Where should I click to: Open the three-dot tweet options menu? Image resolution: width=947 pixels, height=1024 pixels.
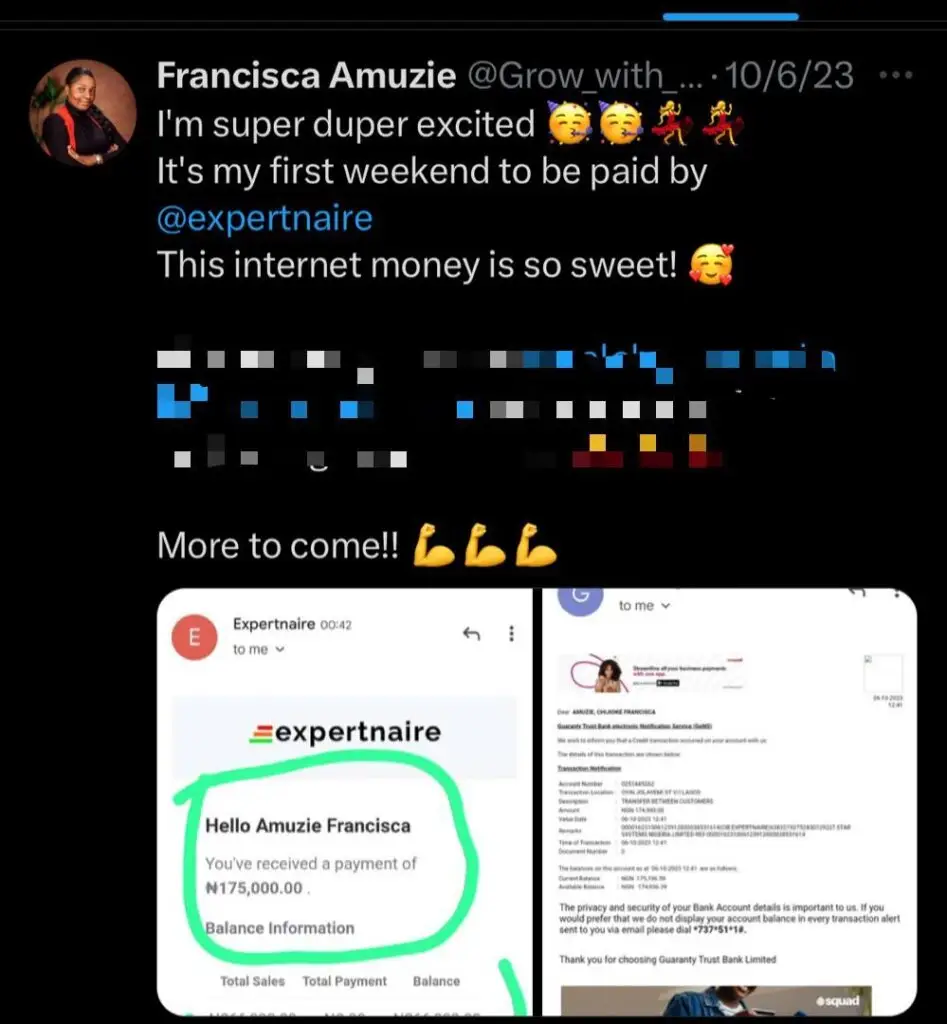coord(895,75)
